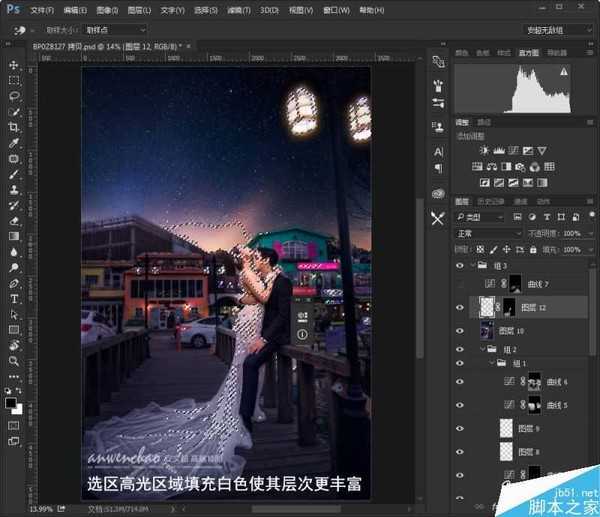Hide the 图层 12 layer
600x517 pixels.
coord(460,308)
